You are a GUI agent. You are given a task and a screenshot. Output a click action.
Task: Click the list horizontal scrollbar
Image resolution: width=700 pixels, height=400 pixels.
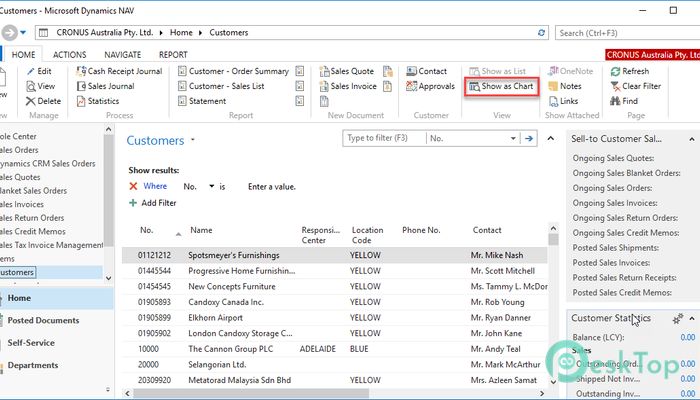(250, 393)
